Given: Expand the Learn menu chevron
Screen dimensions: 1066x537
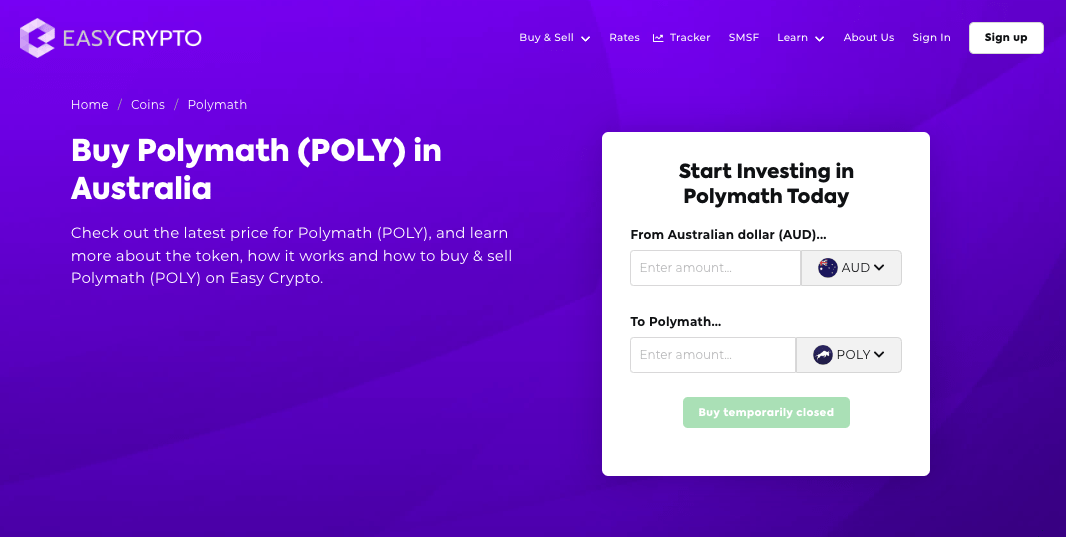Looking at the screenshot, I should tap(820, 39).
